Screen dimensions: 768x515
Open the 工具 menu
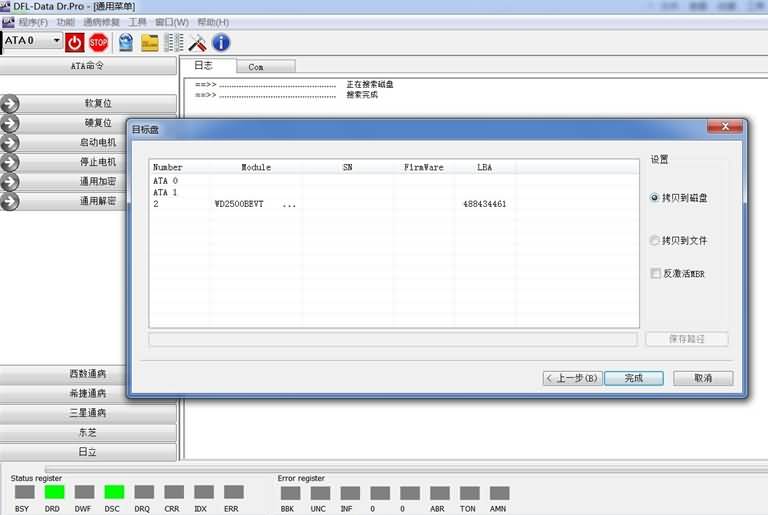[137, 22]
